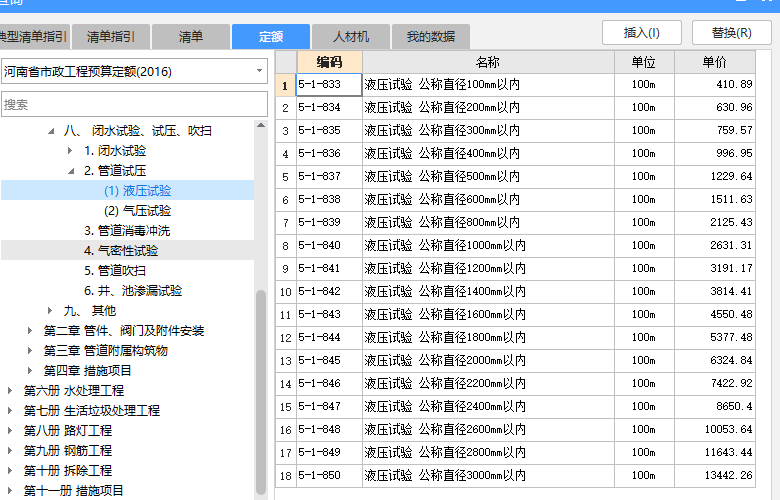Click the 编码 column header
Screen dimensions: 780x500
coord(329,62)
